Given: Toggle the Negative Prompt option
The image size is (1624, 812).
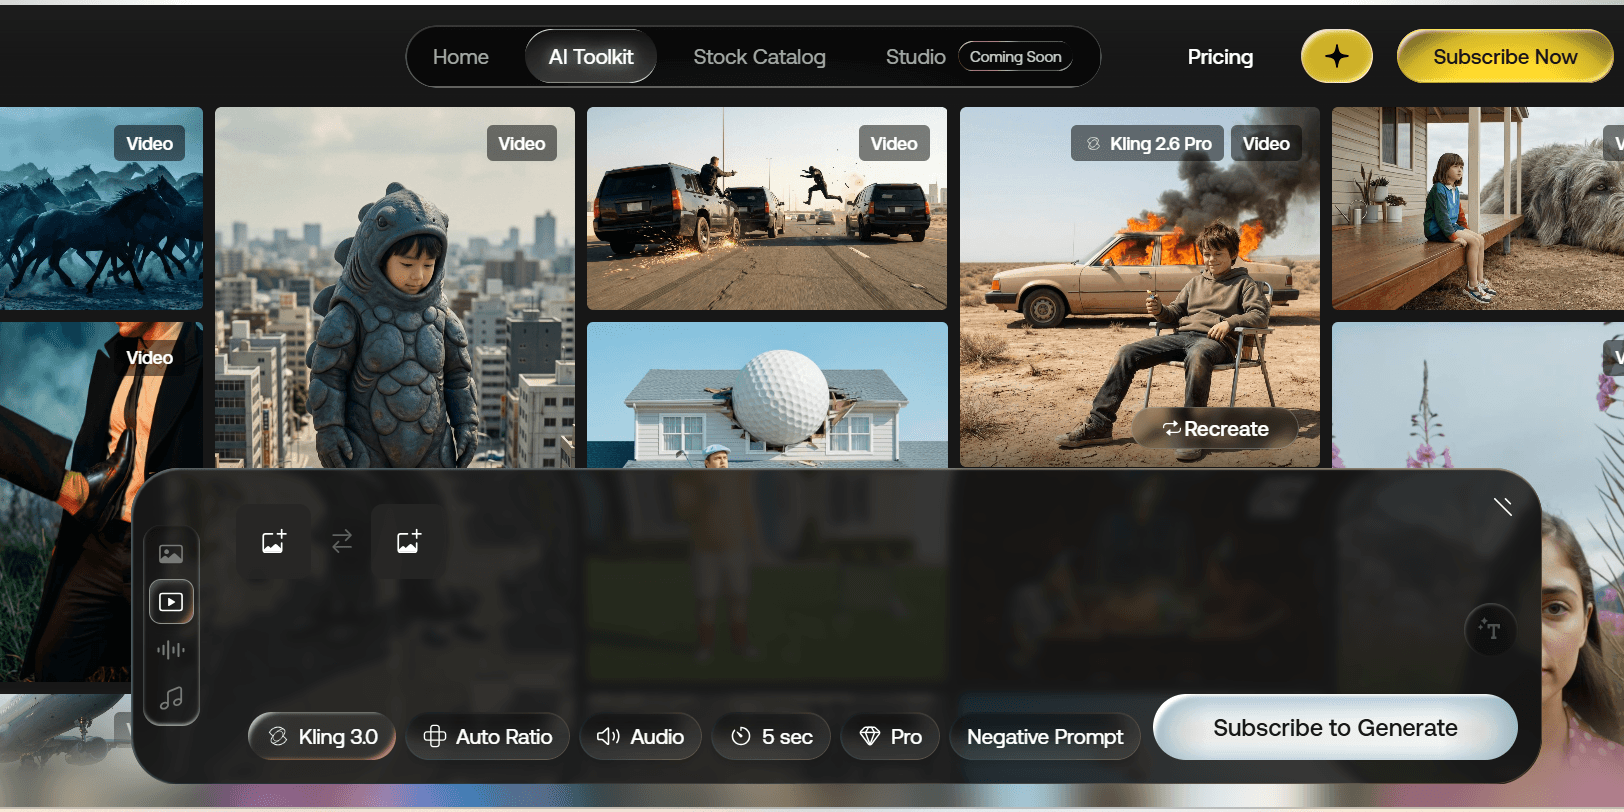Looking at the screenshot, I should pyautogui.click(x=1044, y=737).
